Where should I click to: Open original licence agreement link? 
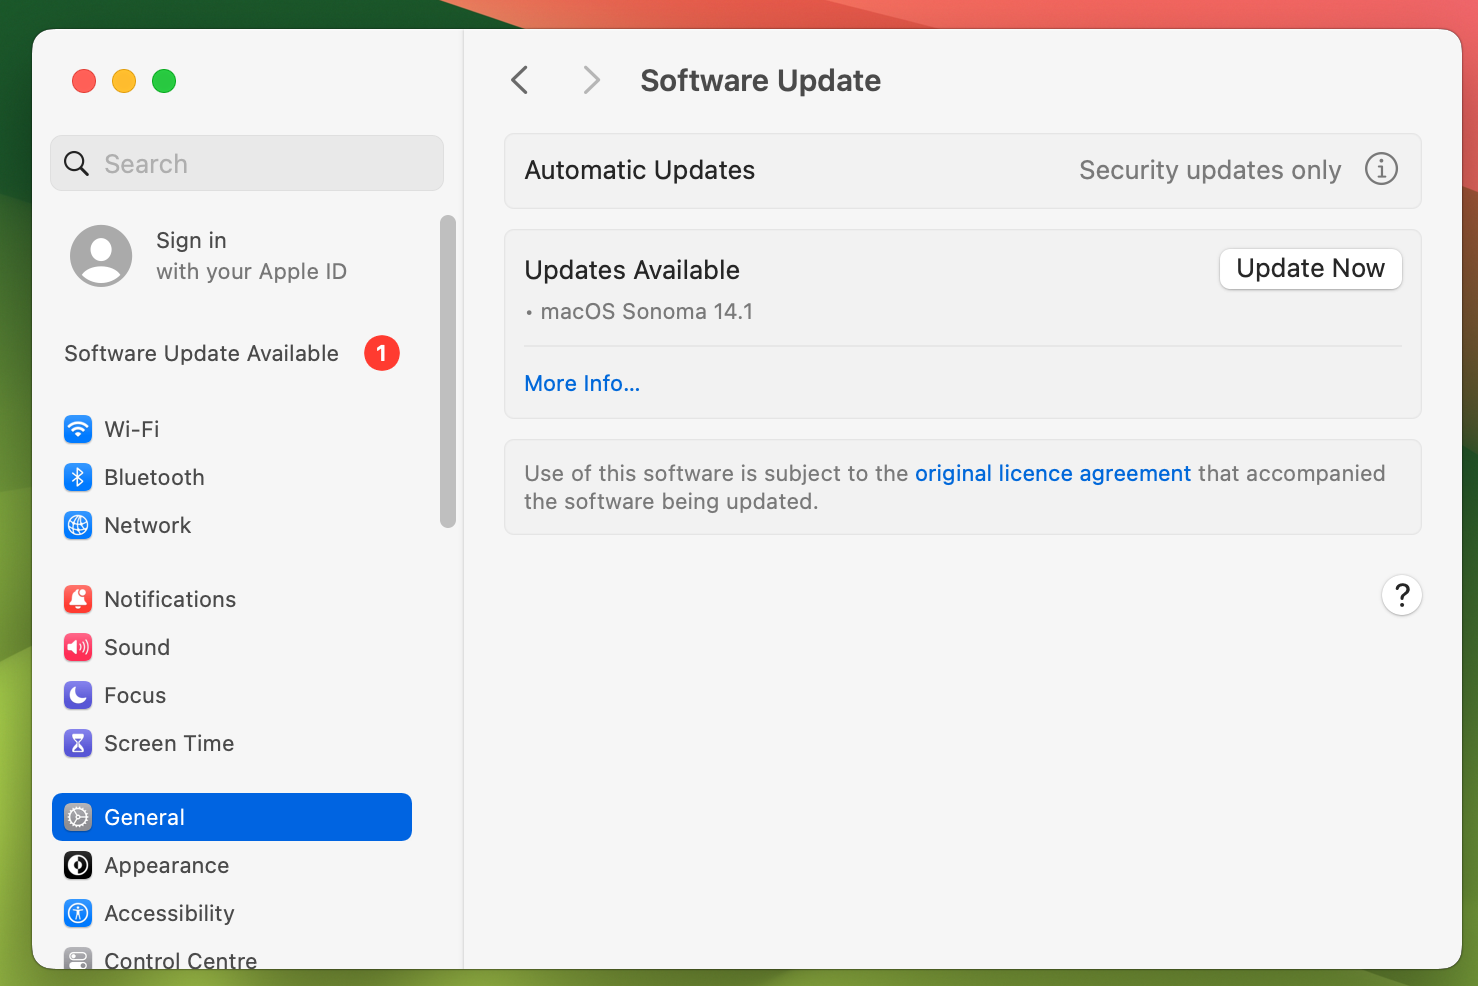[x=1053, y=473]
